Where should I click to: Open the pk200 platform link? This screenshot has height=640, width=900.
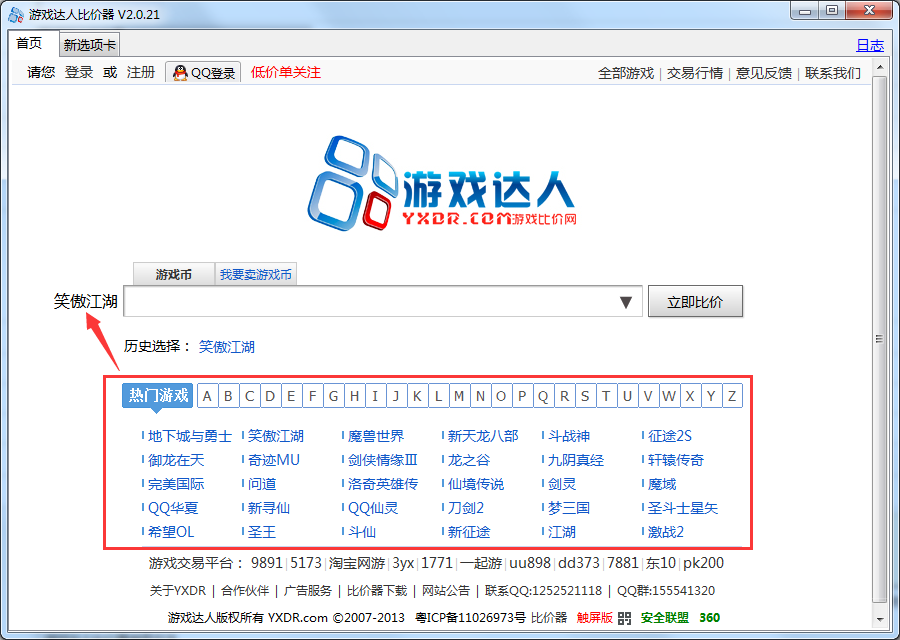pyautogui.click(x=703, y=563)
